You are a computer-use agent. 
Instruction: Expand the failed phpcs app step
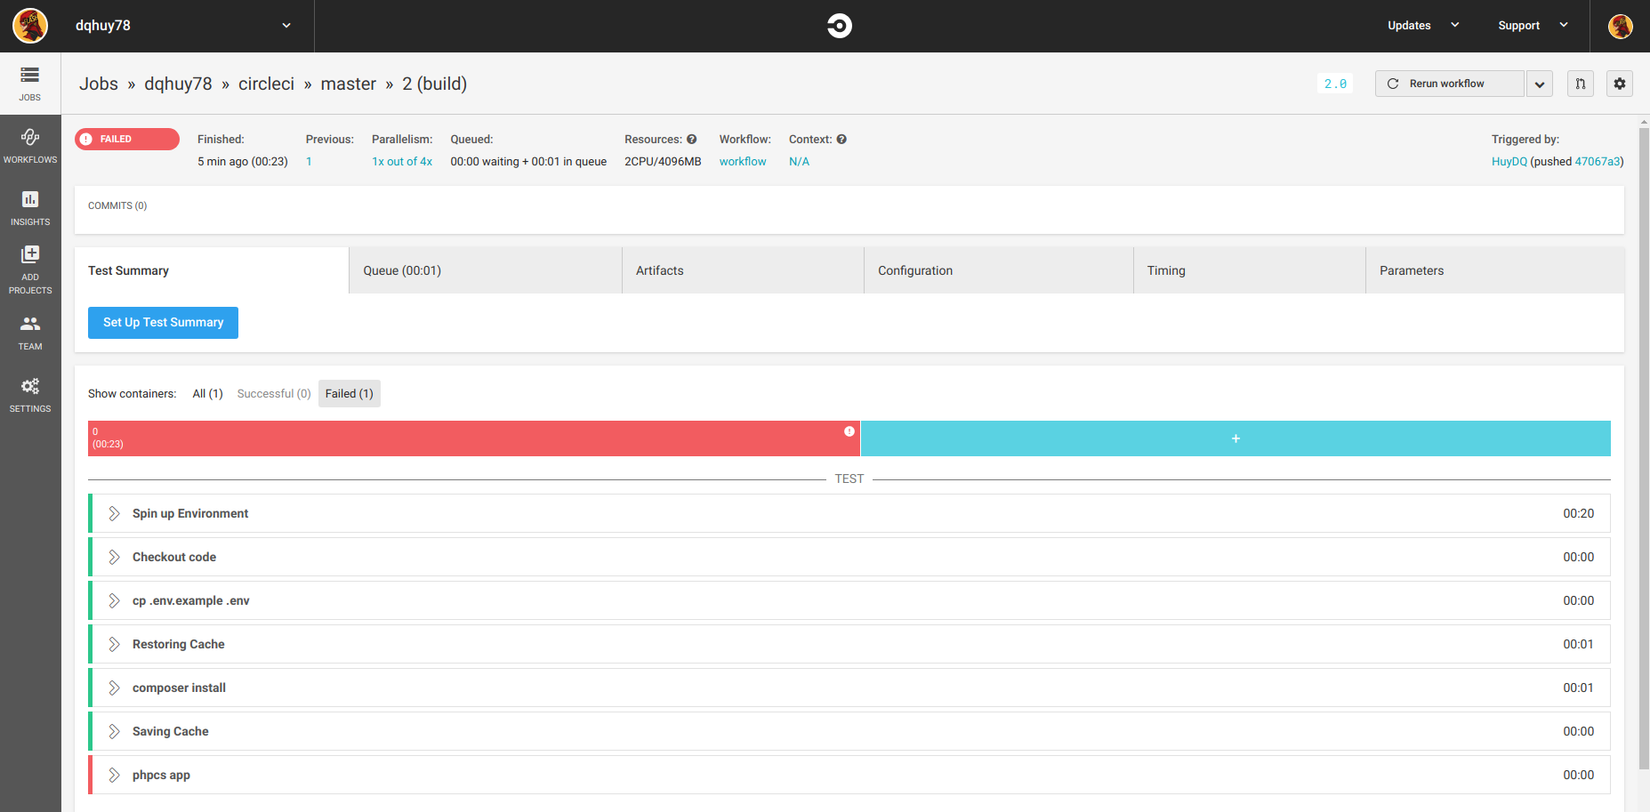tap(114, 775)
